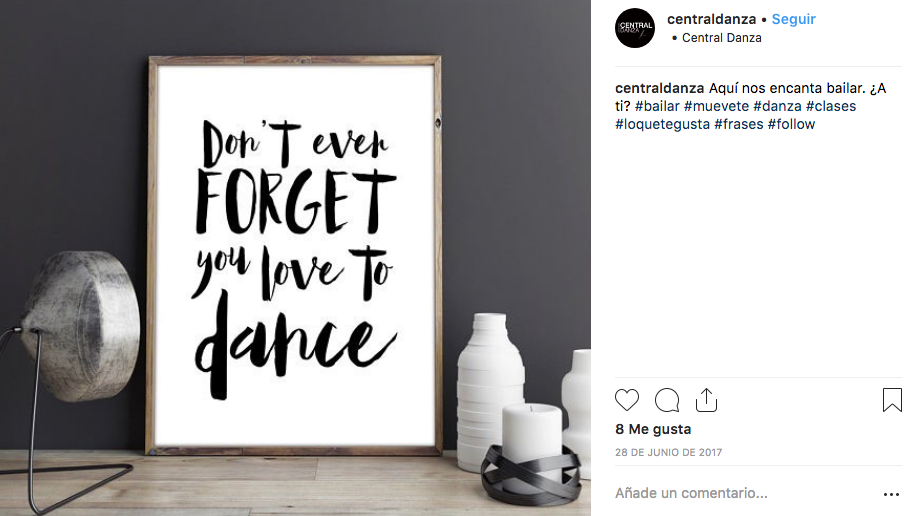Save the post with the bookmark icon
The image size is (916, 516).
click(x=892, y=400)
